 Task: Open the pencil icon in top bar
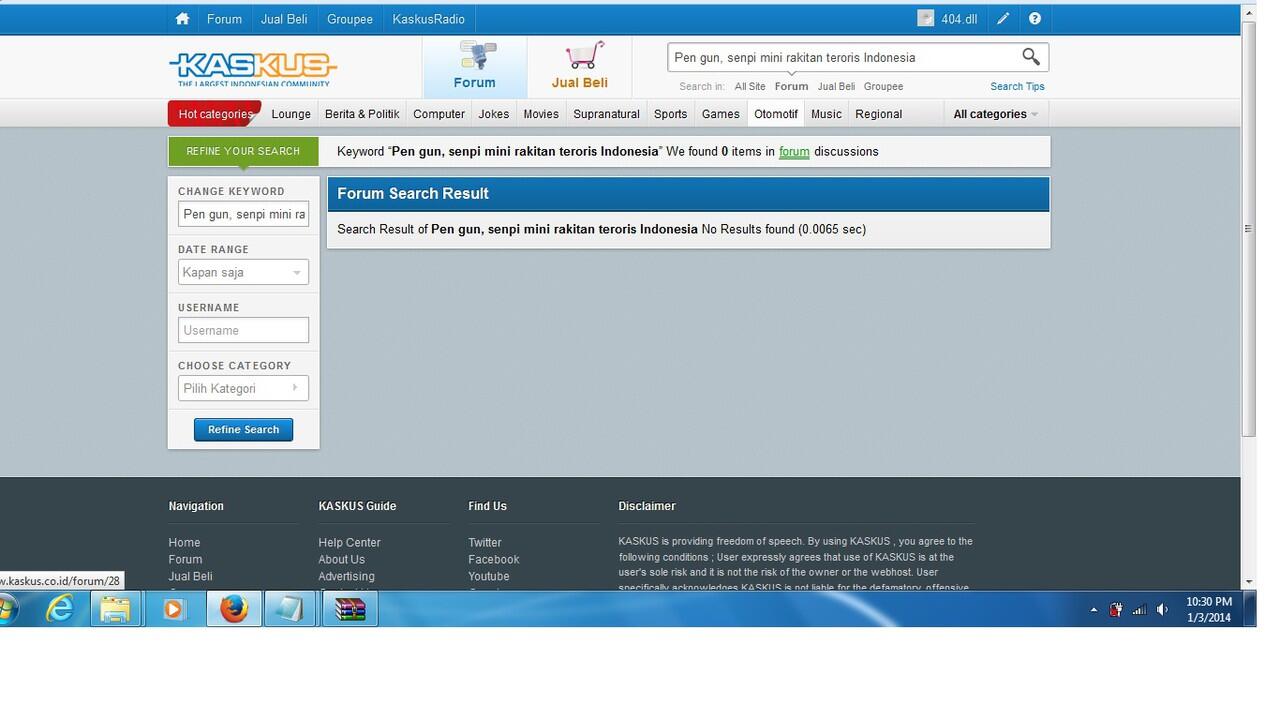[1003, 19]
